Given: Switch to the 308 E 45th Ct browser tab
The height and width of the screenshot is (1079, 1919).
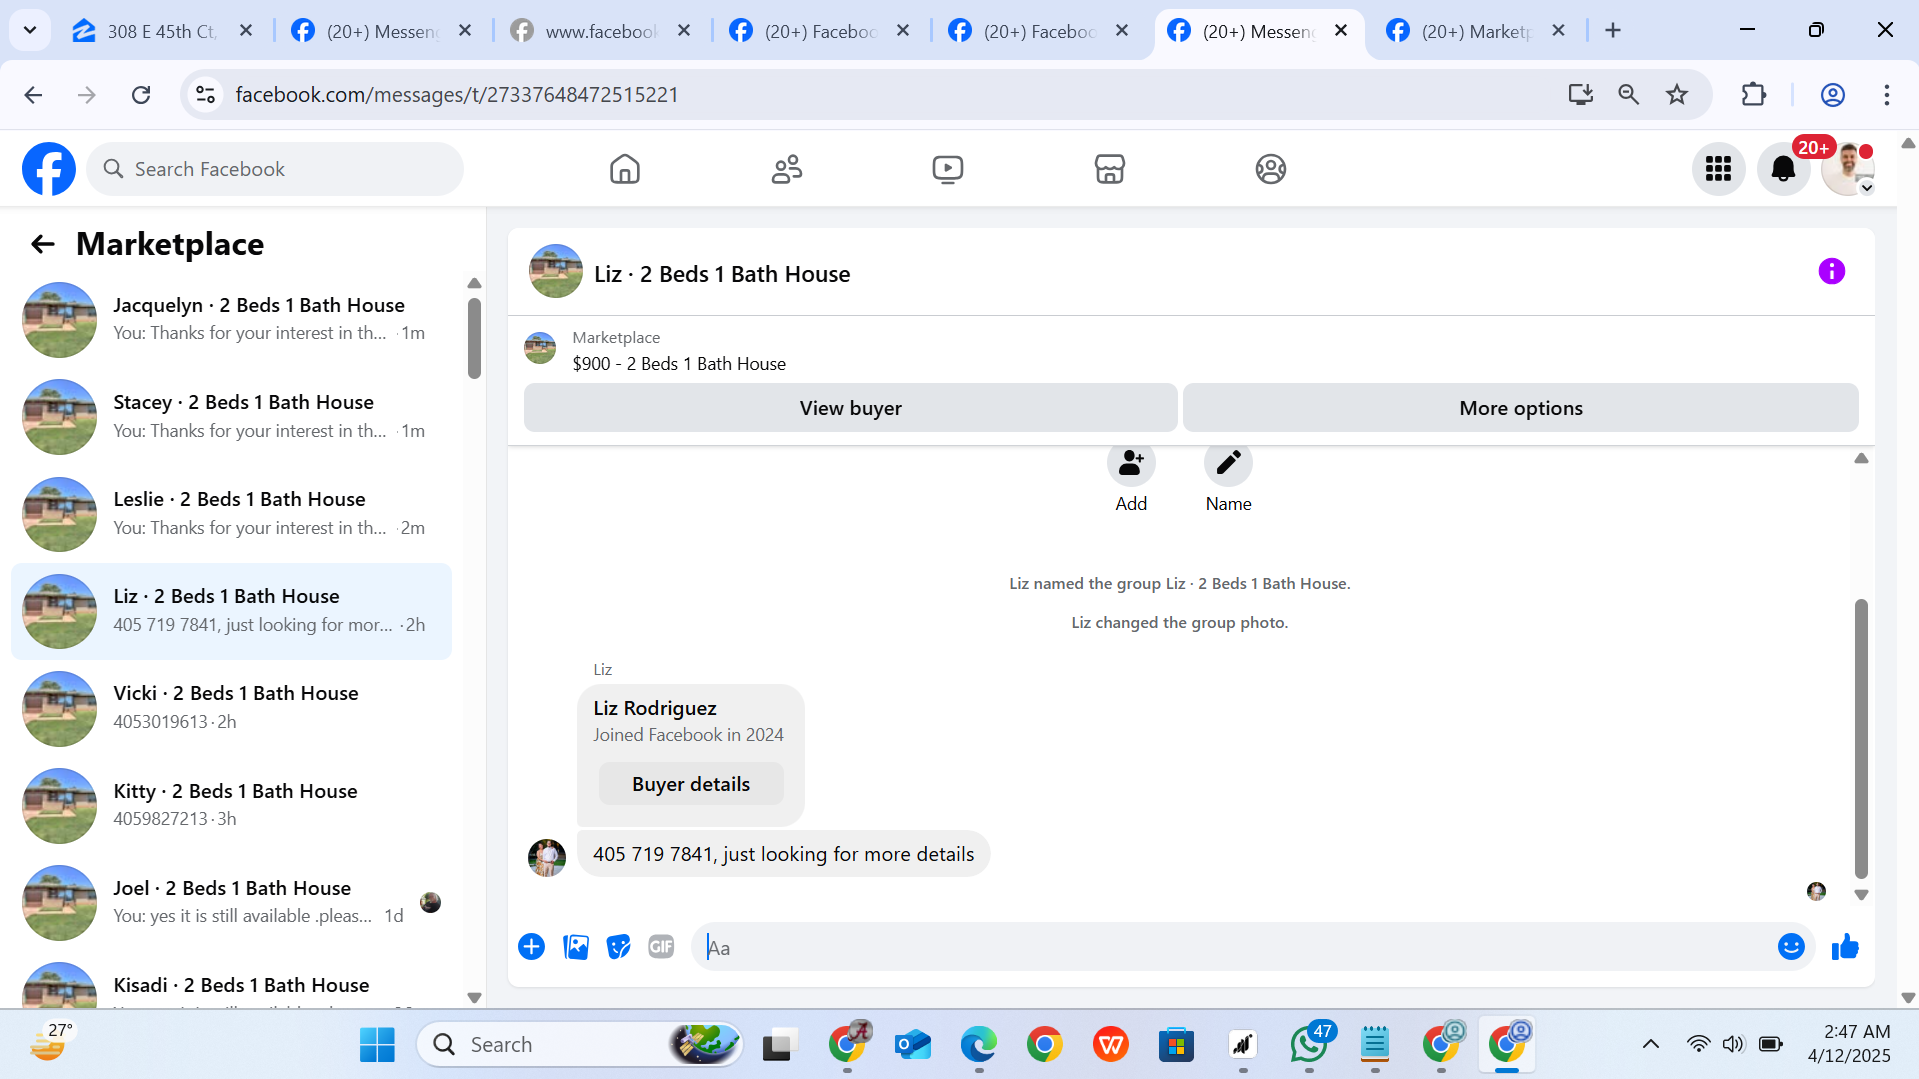Looking at the screenshot, I should 164,31.
